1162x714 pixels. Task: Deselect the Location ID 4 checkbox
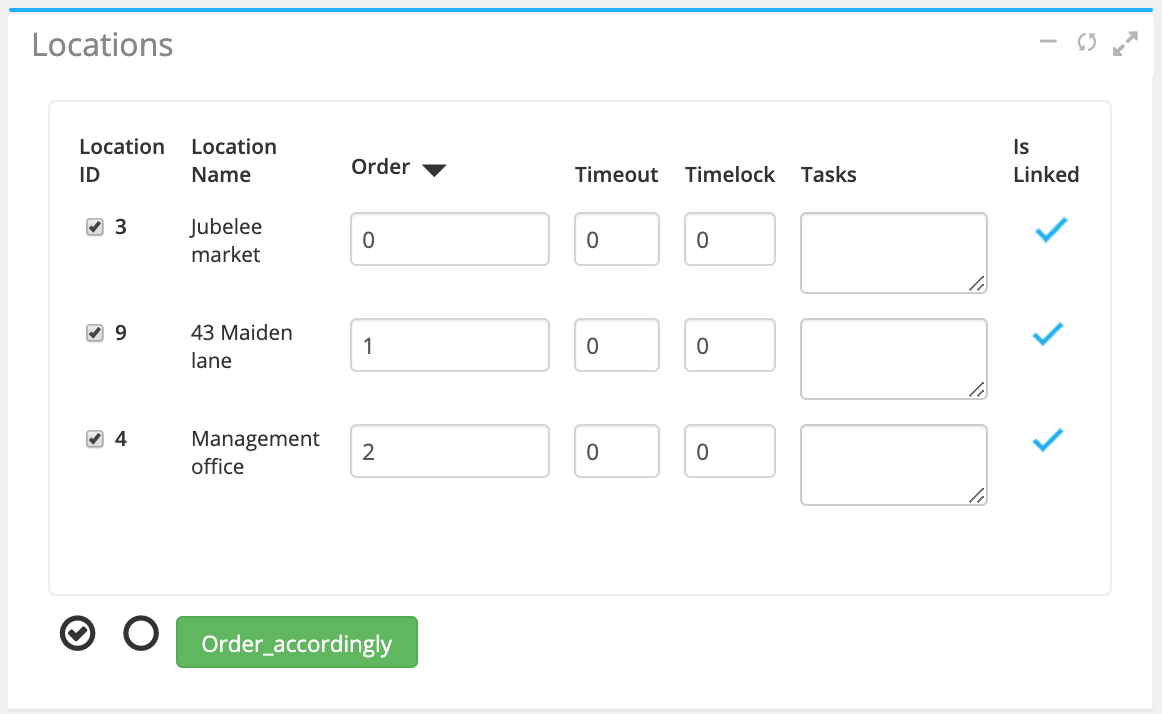click(x=95, y=439)
